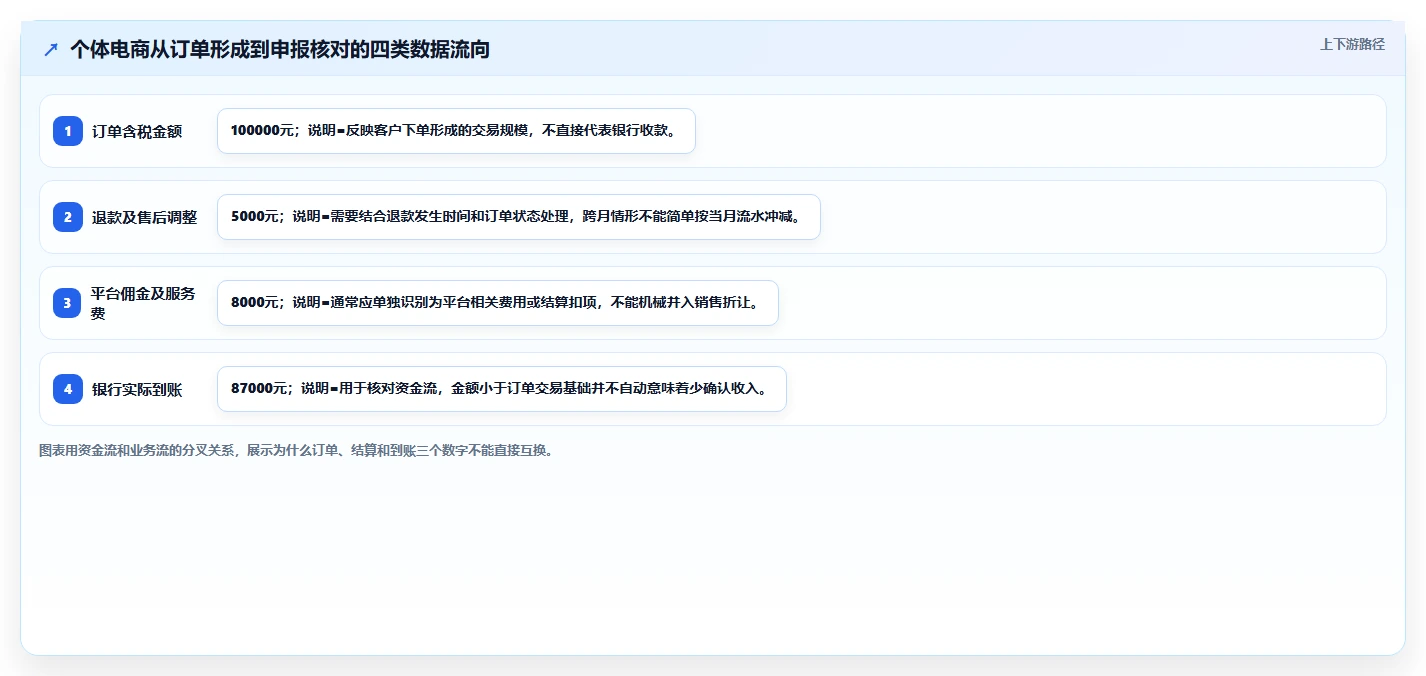Click the 上下游路径 label
This screenshot has width=1426, height=676.
(x=1352, y=44)
